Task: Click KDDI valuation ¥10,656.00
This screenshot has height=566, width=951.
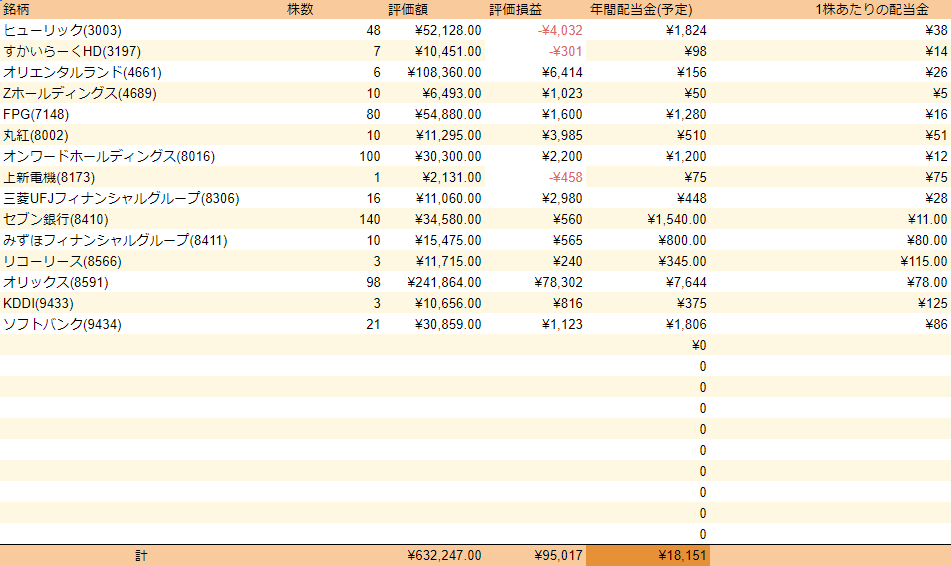Action: [448, 303]
